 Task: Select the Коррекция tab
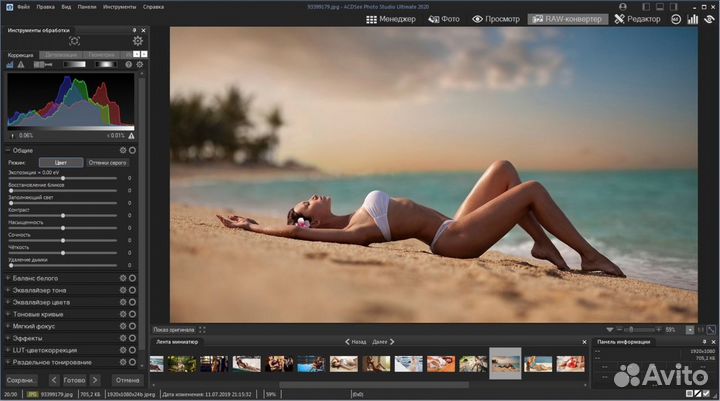click(x=20, y=55)
